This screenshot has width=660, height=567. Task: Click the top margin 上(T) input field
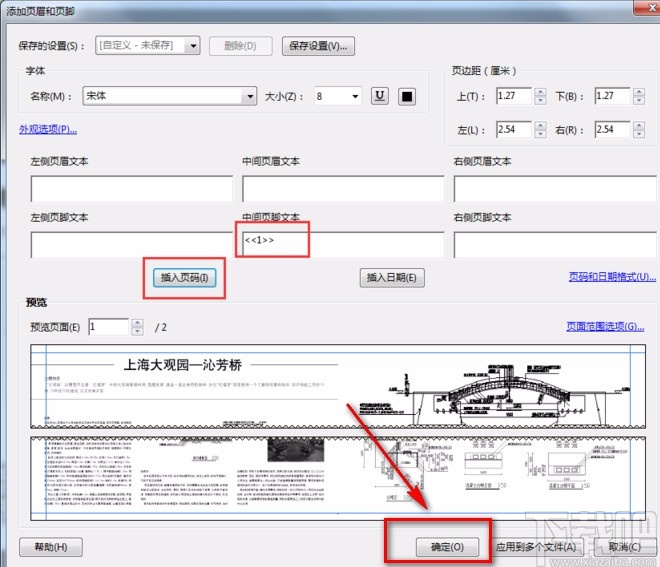click(x=514, y=96)
